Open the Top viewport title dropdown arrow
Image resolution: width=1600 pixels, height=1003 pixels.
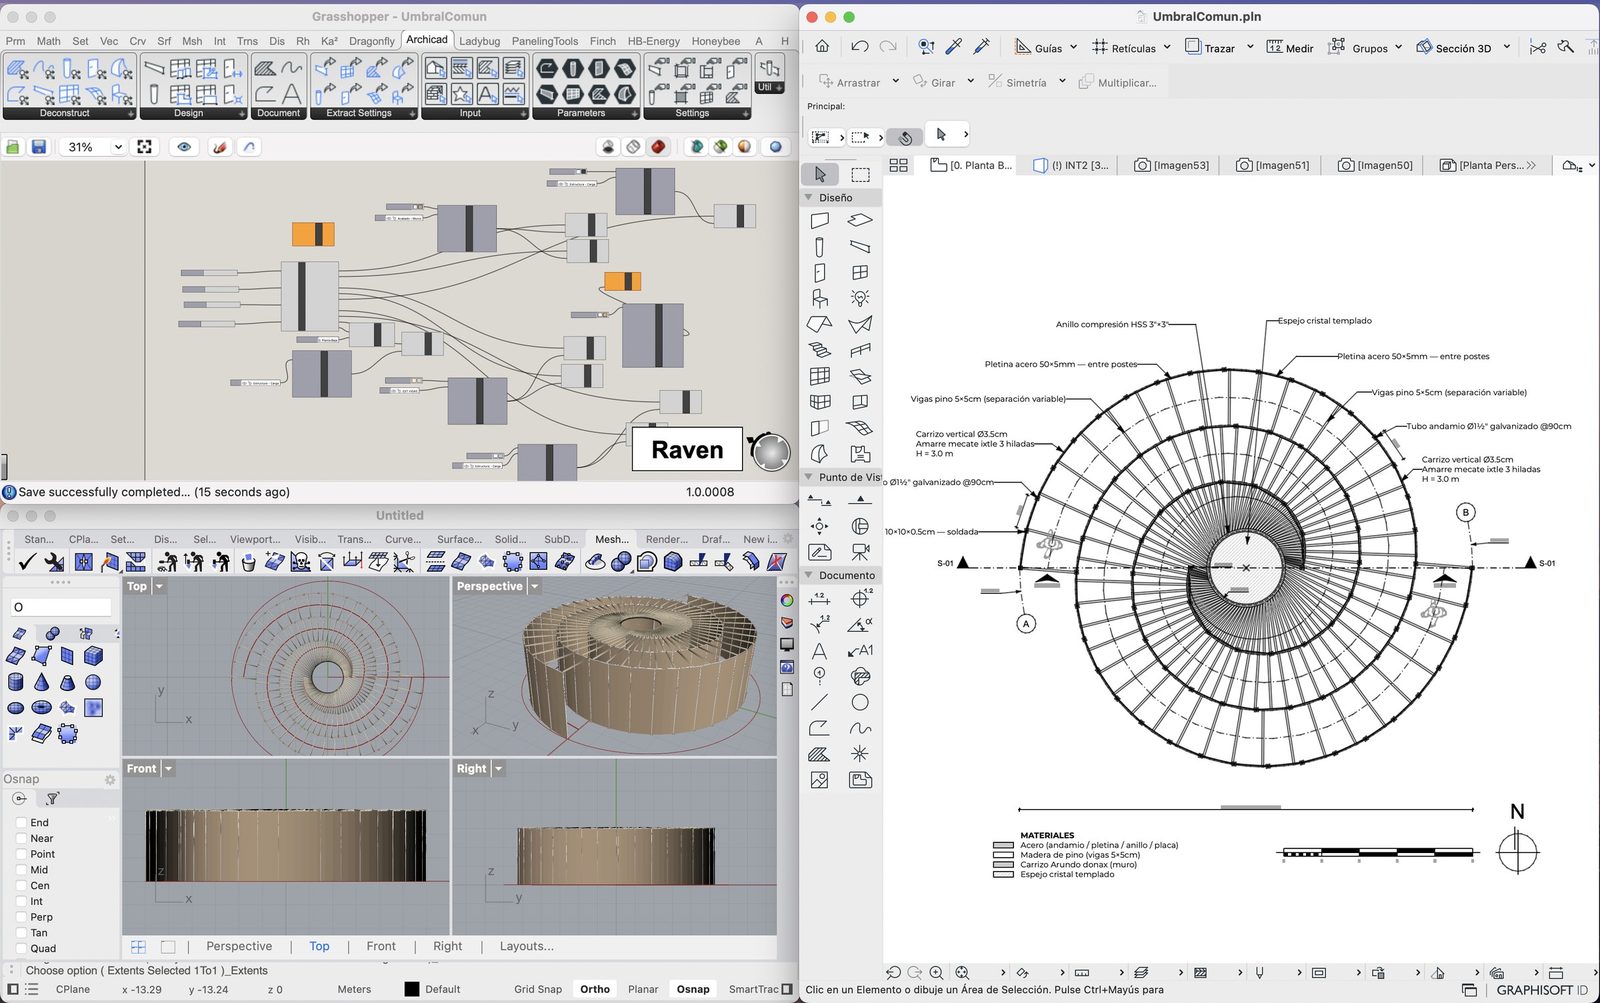[159, 586]
